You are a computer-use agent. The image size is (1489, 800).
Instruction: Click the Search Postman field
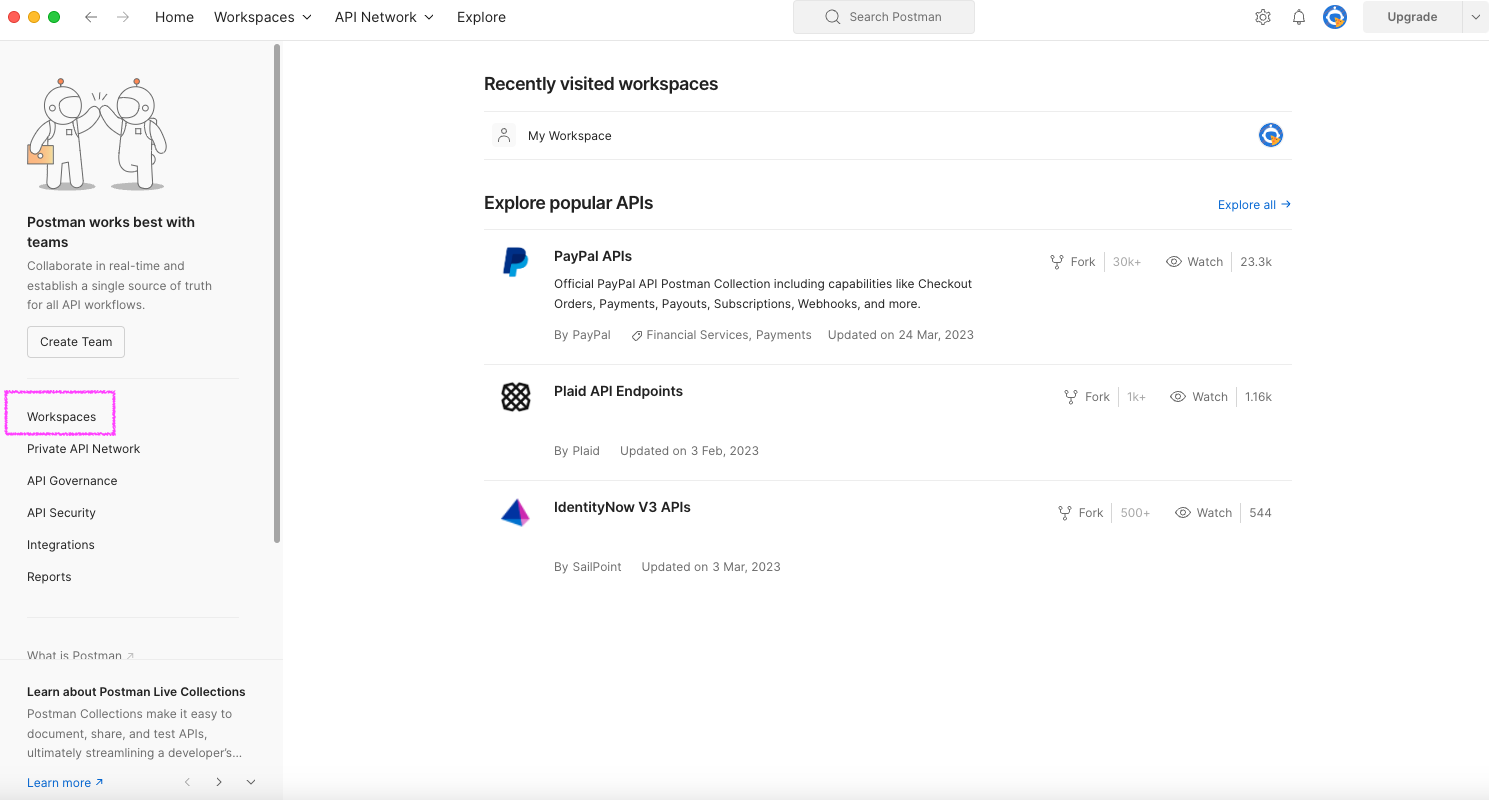point(884,17)
